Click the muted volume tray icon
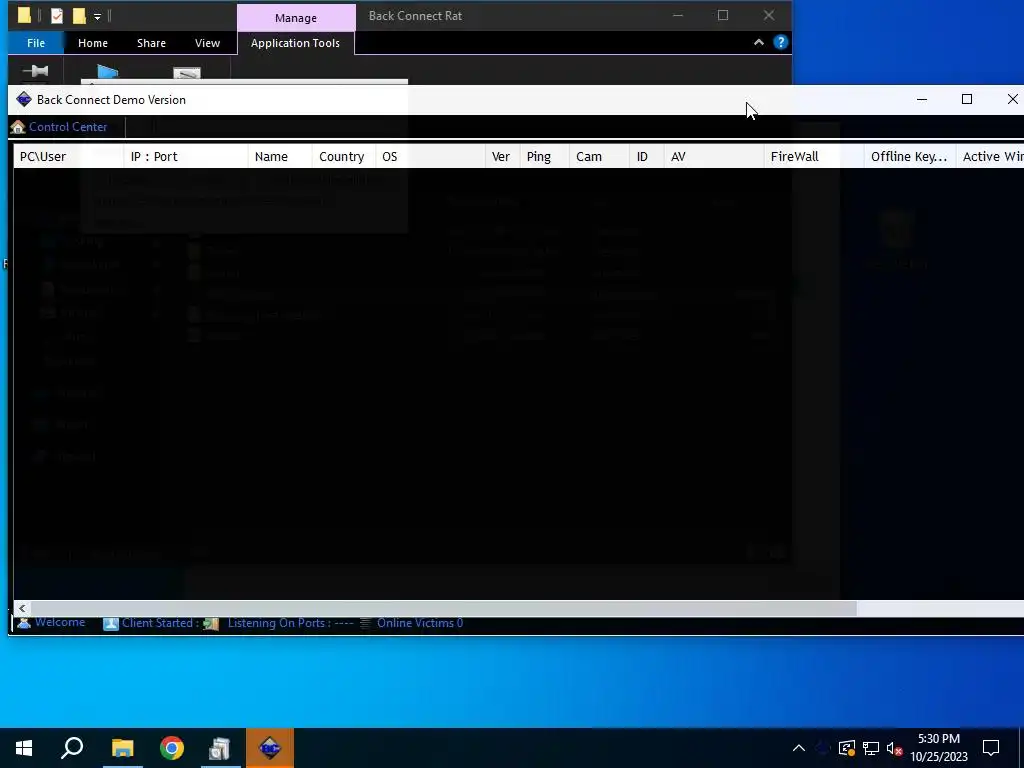The height and width of the screenshot is (768, 1024). point(895,748)
